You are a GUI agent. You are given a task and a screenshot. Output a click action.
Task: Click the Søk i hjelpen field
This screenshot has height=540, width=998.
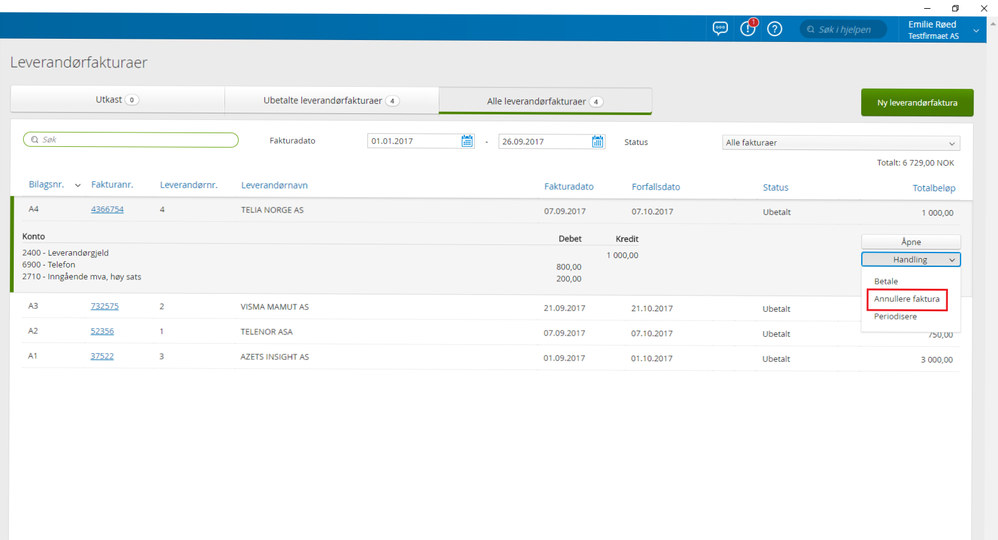point(843,29)
